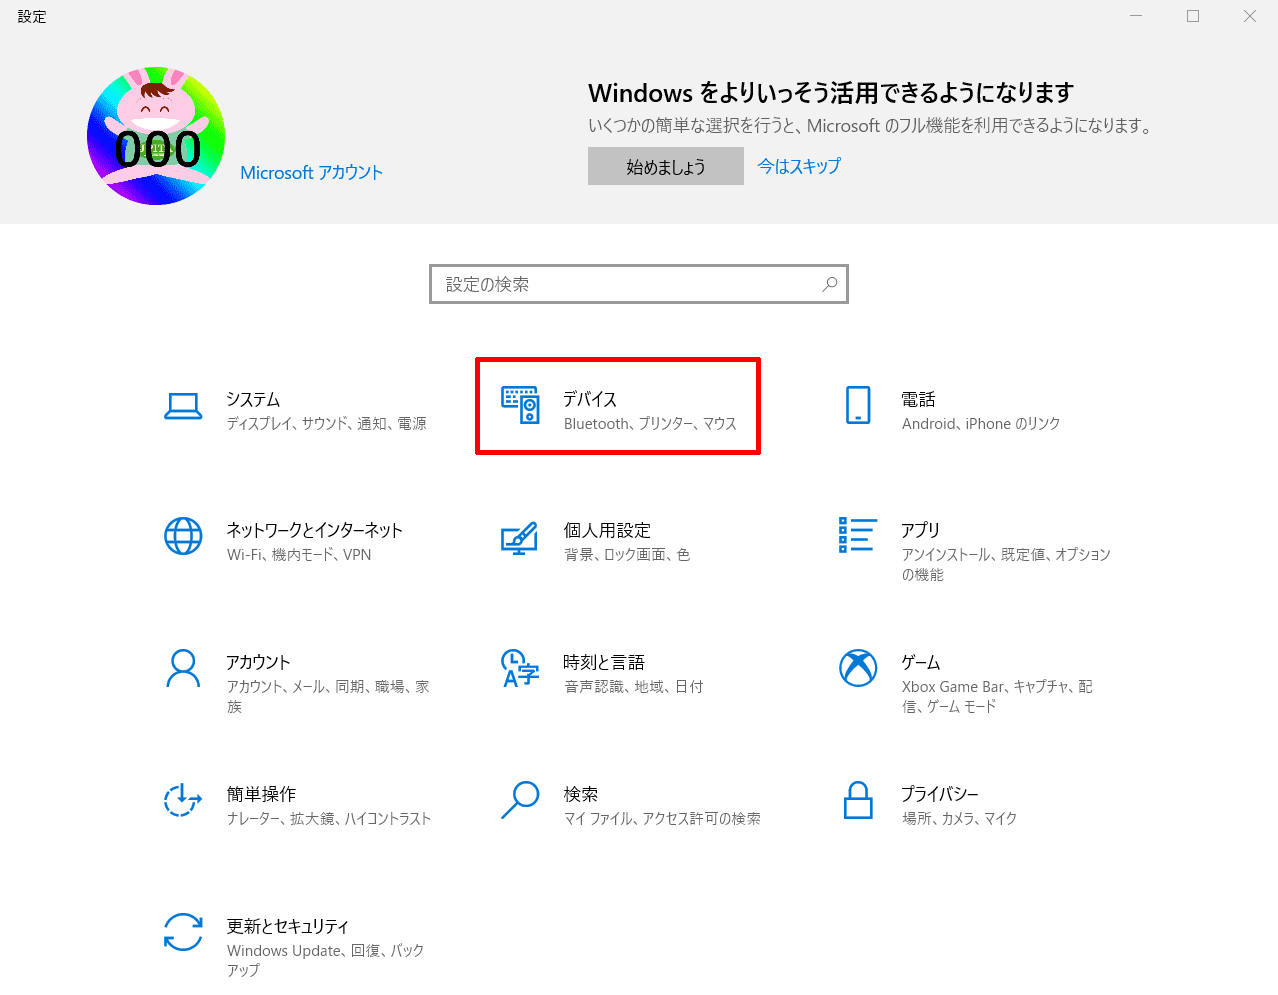Focus the 設定の検索 search box

[x=625, y=284]
